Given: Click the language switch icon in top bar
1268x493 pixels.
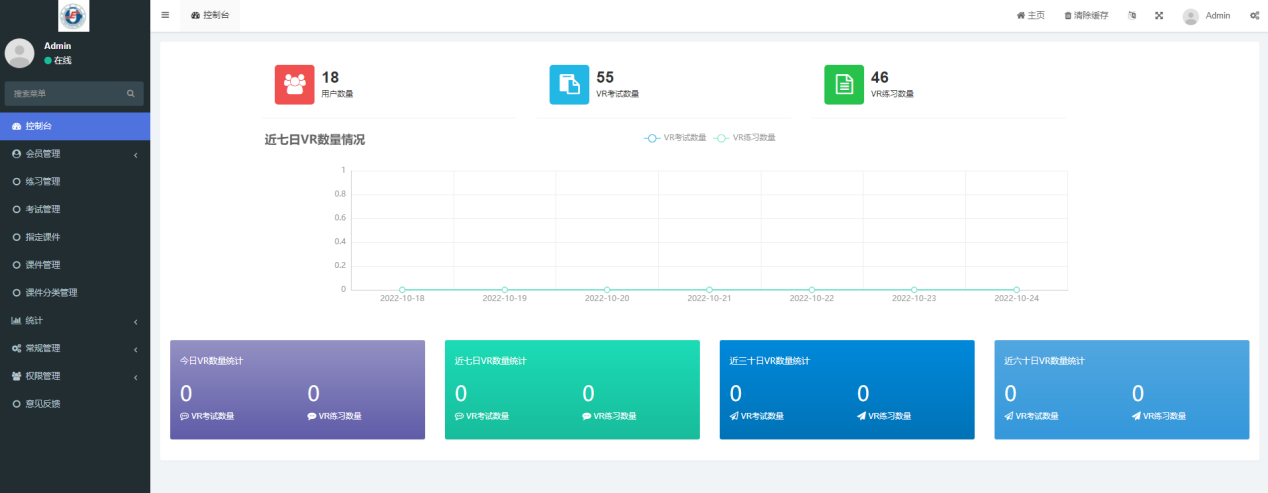Looking at the screenshot, I should coord(1132,16).
